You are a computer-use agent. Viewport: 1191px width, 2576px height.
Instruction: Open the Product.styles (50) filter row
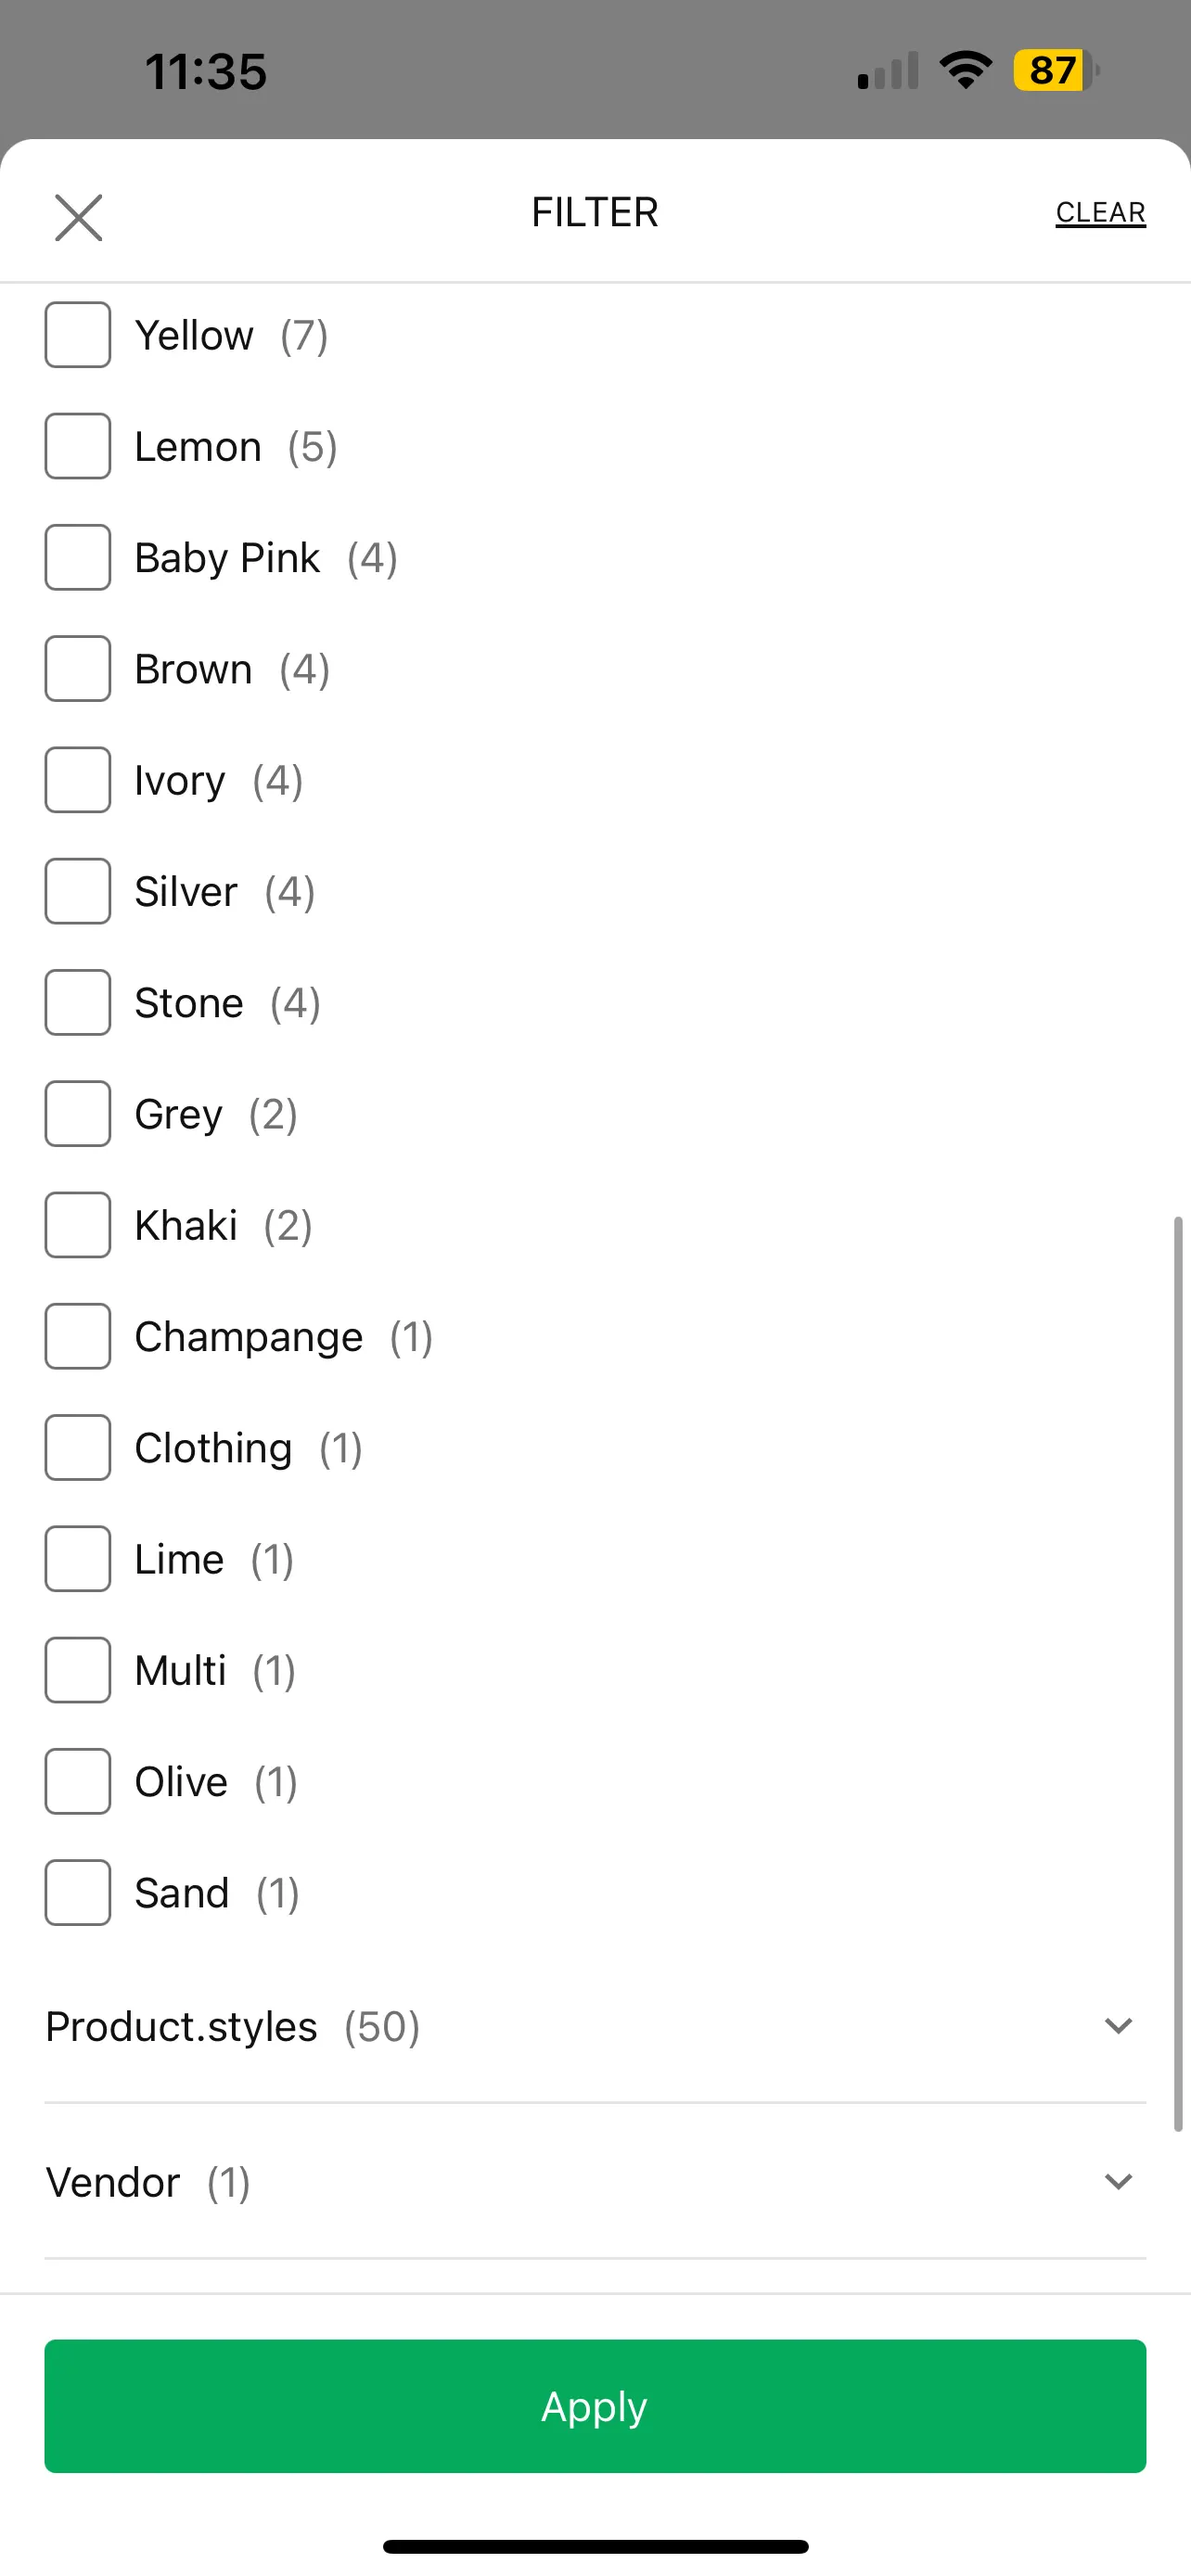click(595, 2026)
